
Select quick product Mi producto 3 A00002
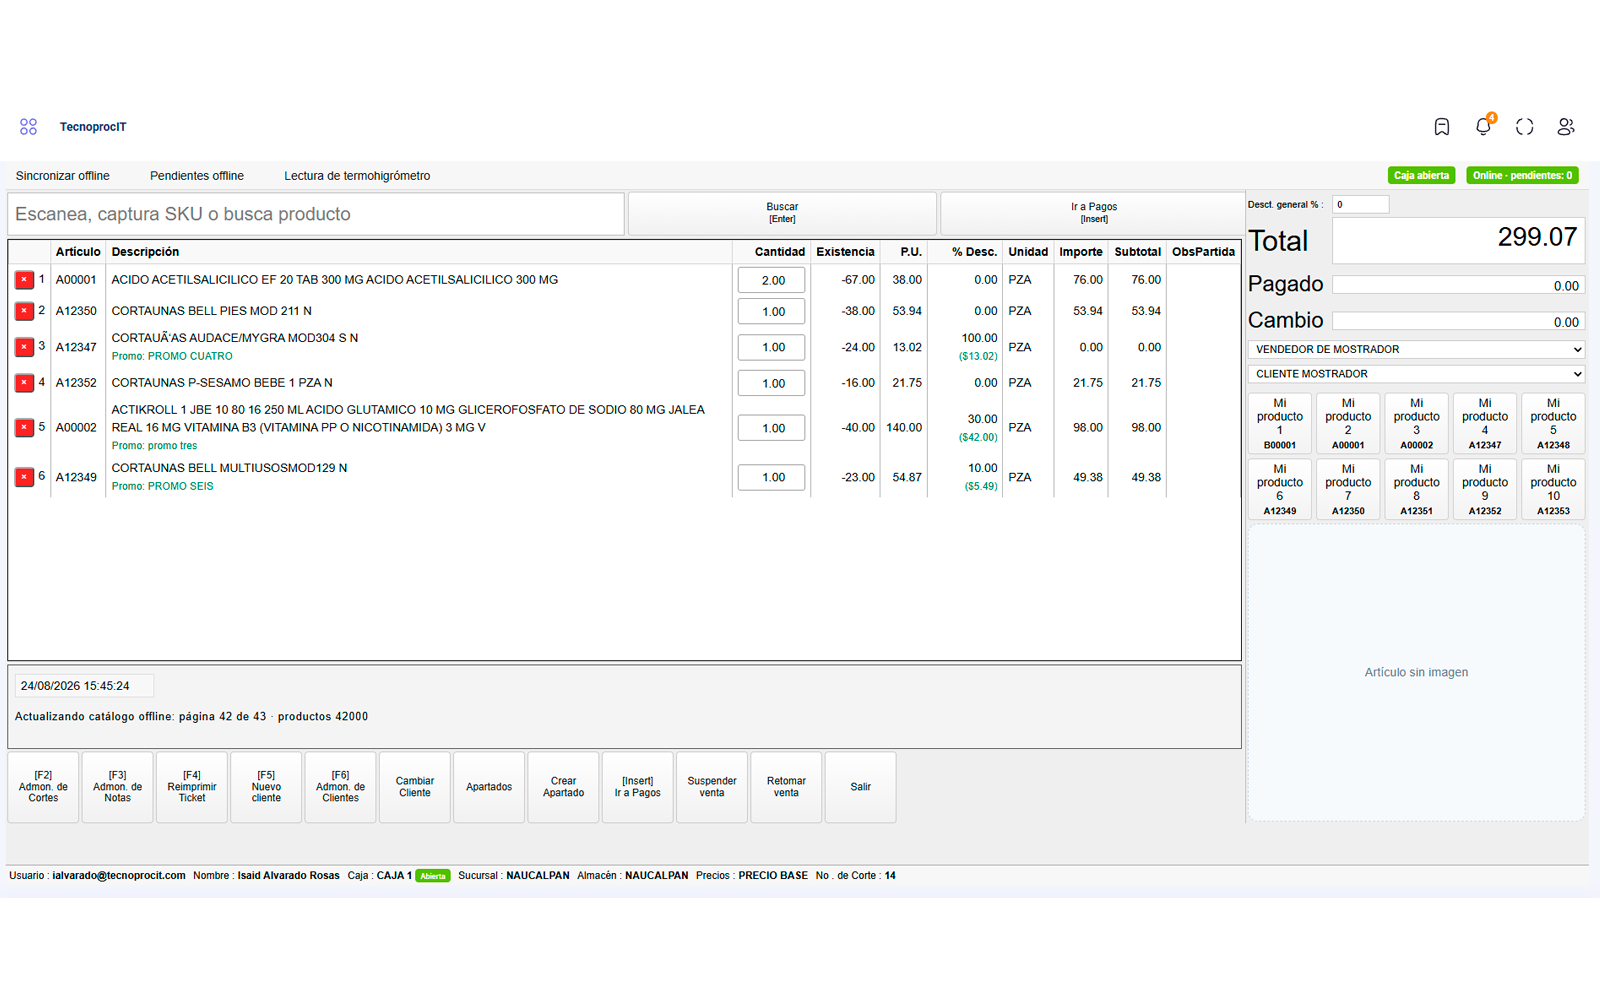(1416, 424)
